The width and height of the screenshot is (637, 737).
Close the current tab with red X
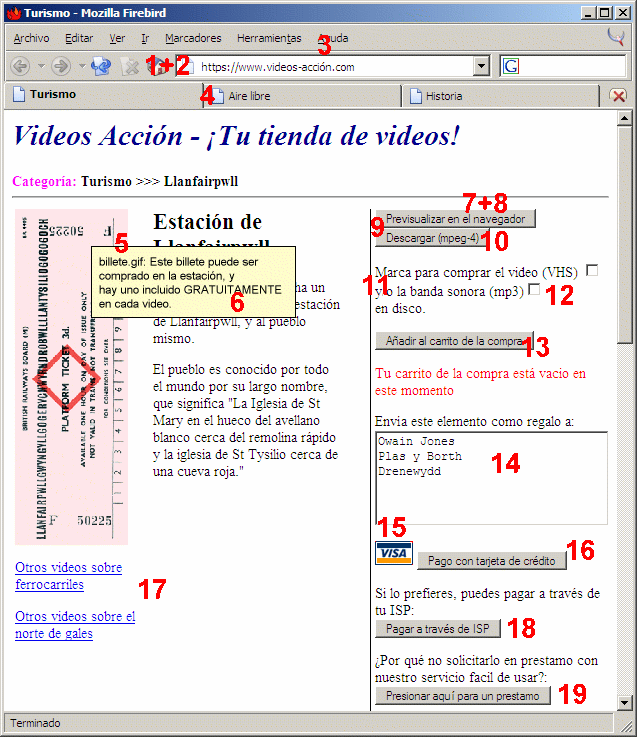pos(618,96)
